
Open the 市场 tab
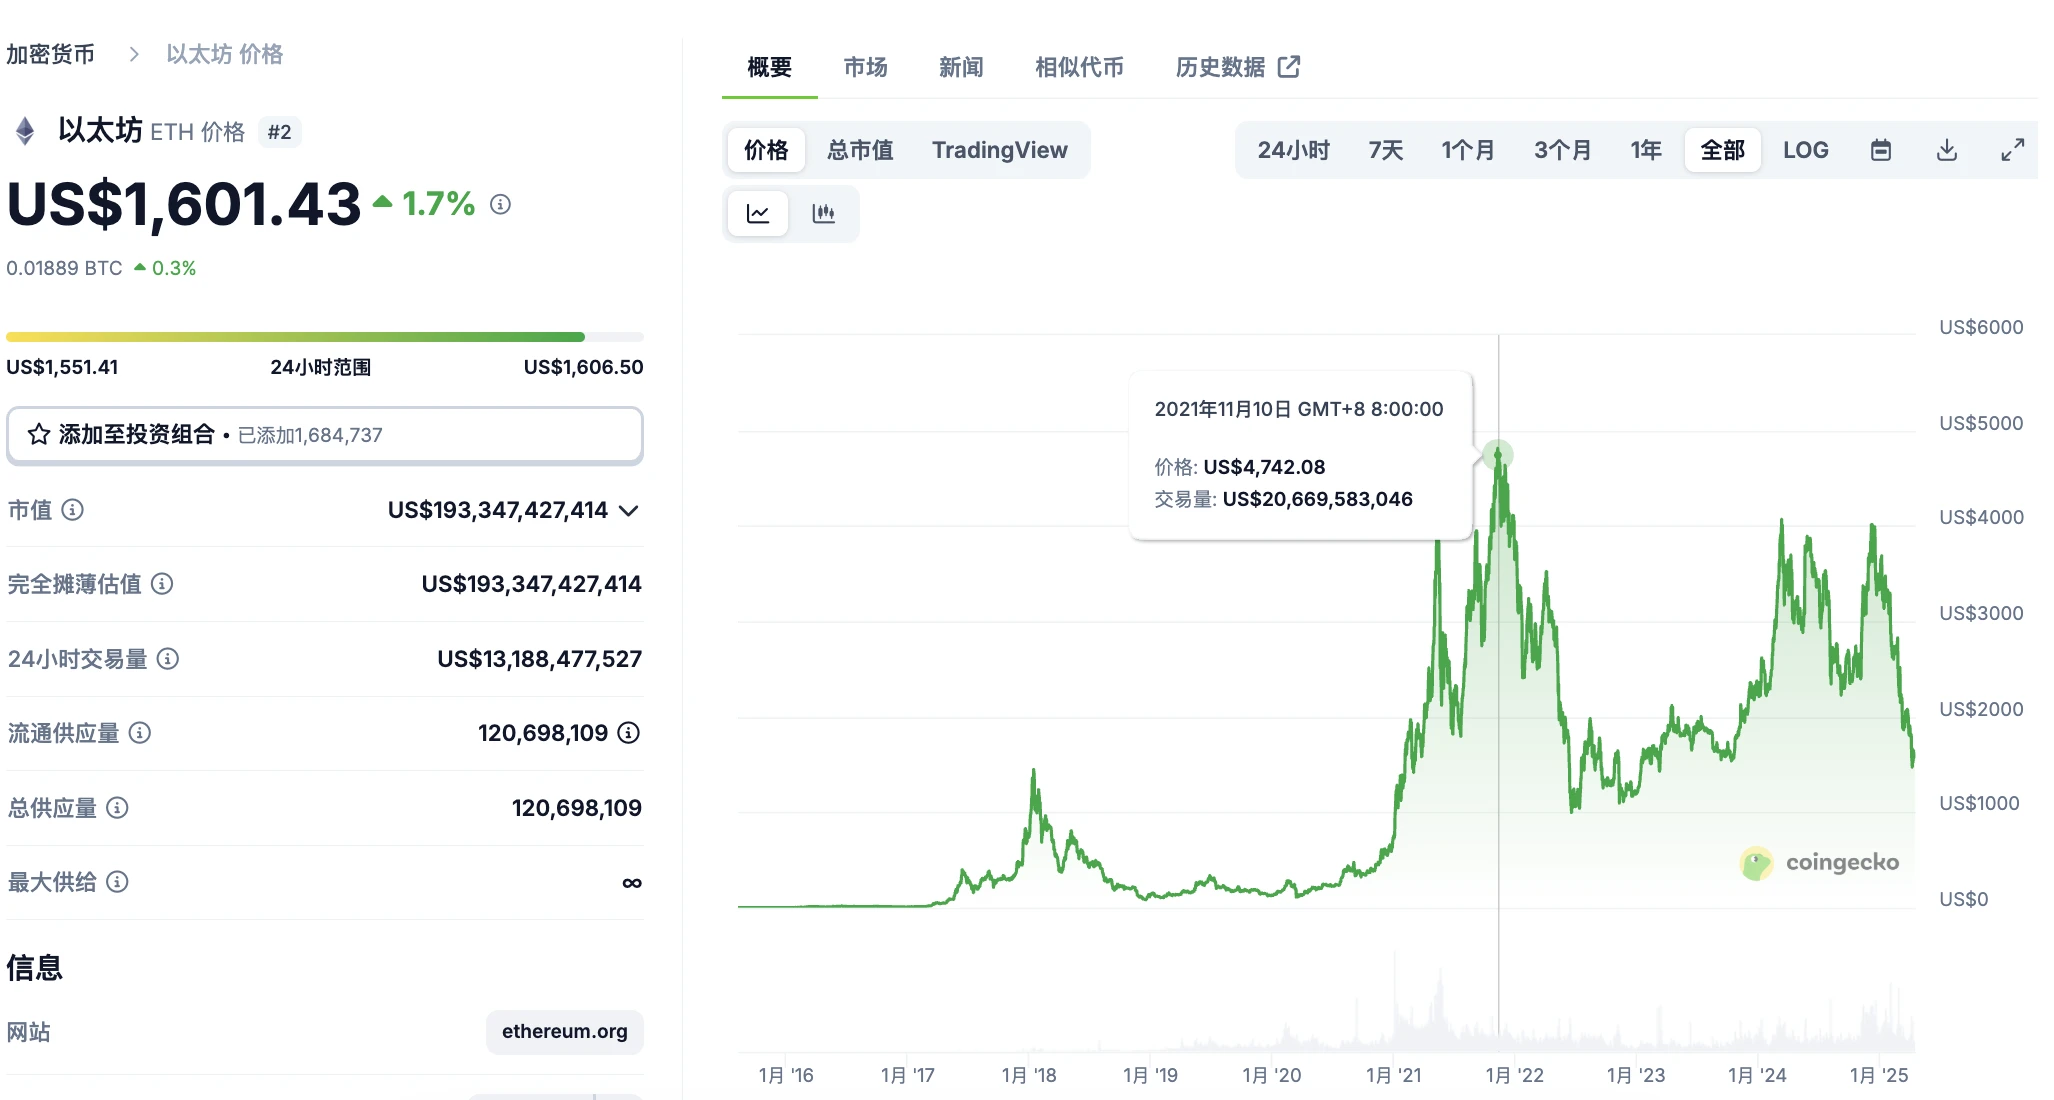pos(865,67)
